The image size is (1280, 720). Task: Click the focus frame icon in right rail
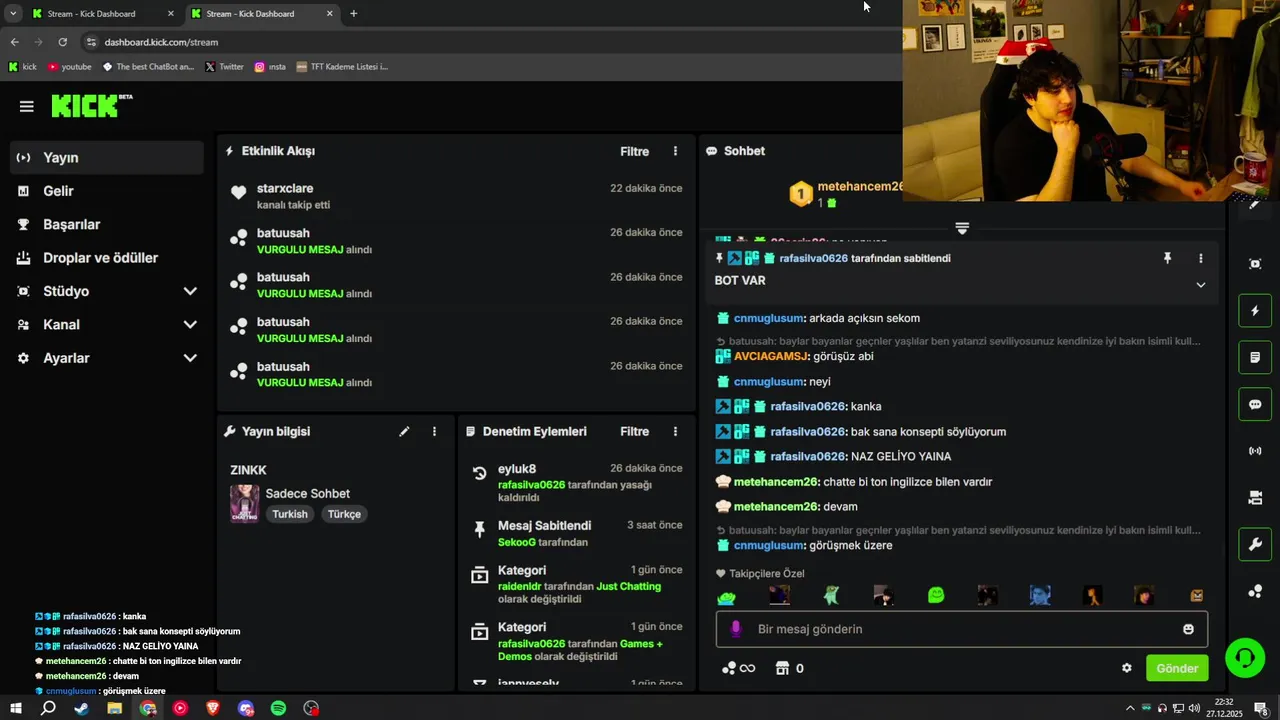pyautogui.click(x=1255, y=264)
